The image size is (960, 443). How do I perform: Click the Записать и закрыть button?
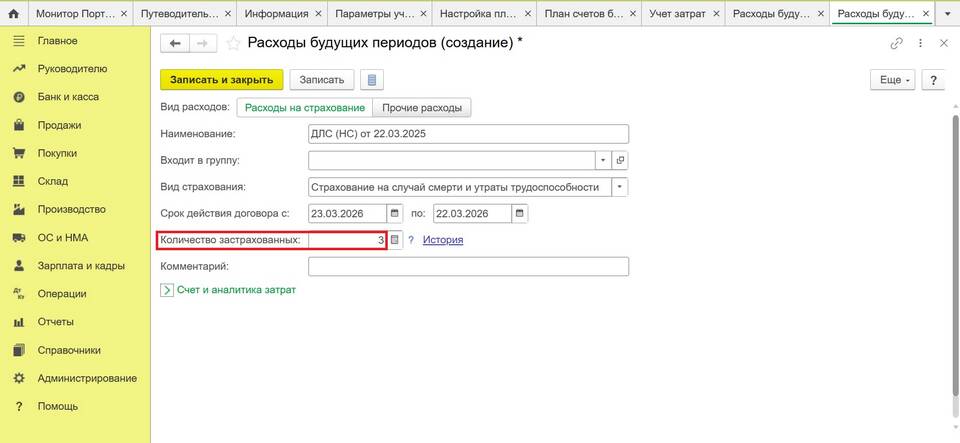point(222,80)
